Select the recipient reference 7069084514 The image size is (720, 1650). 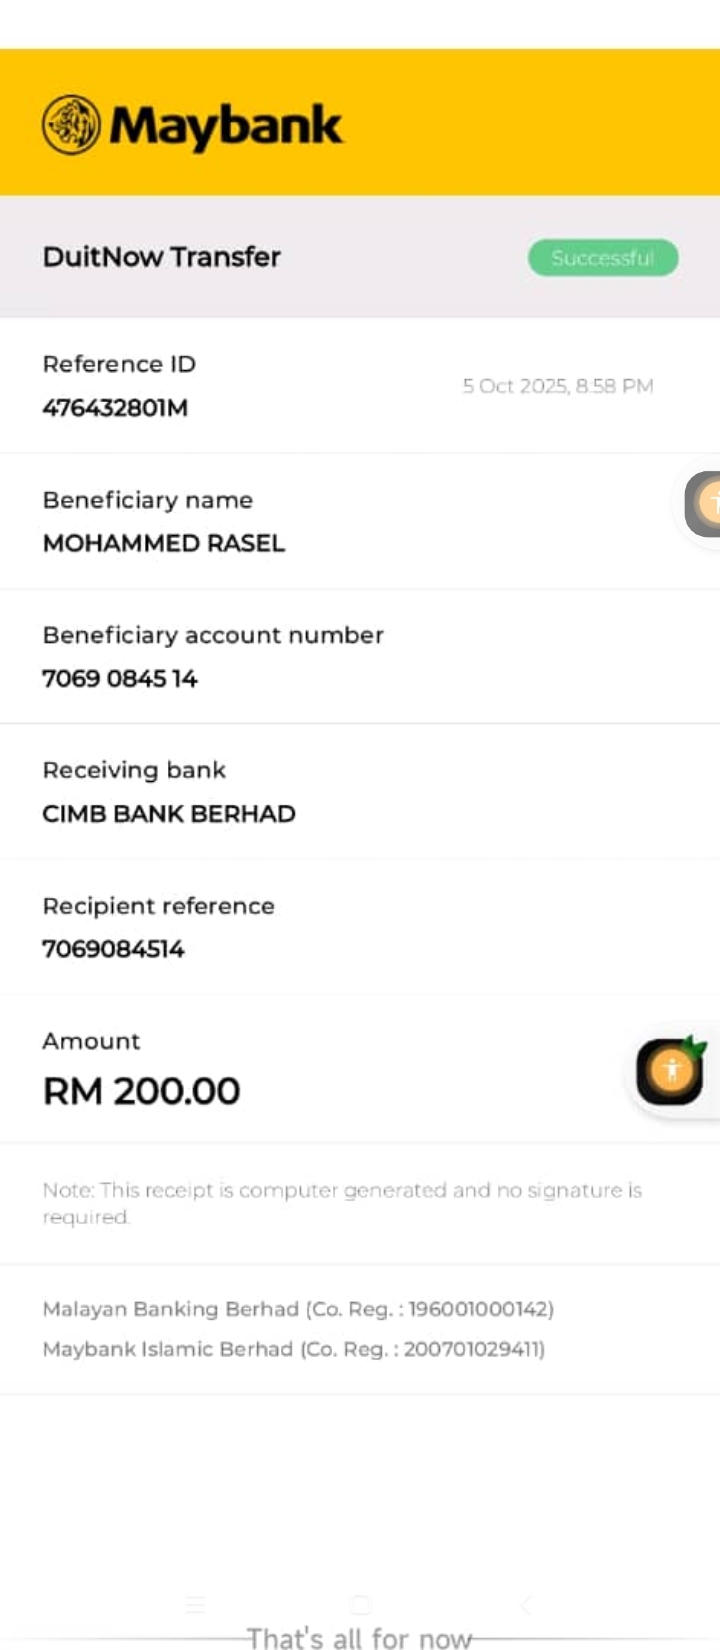[114, 949]
